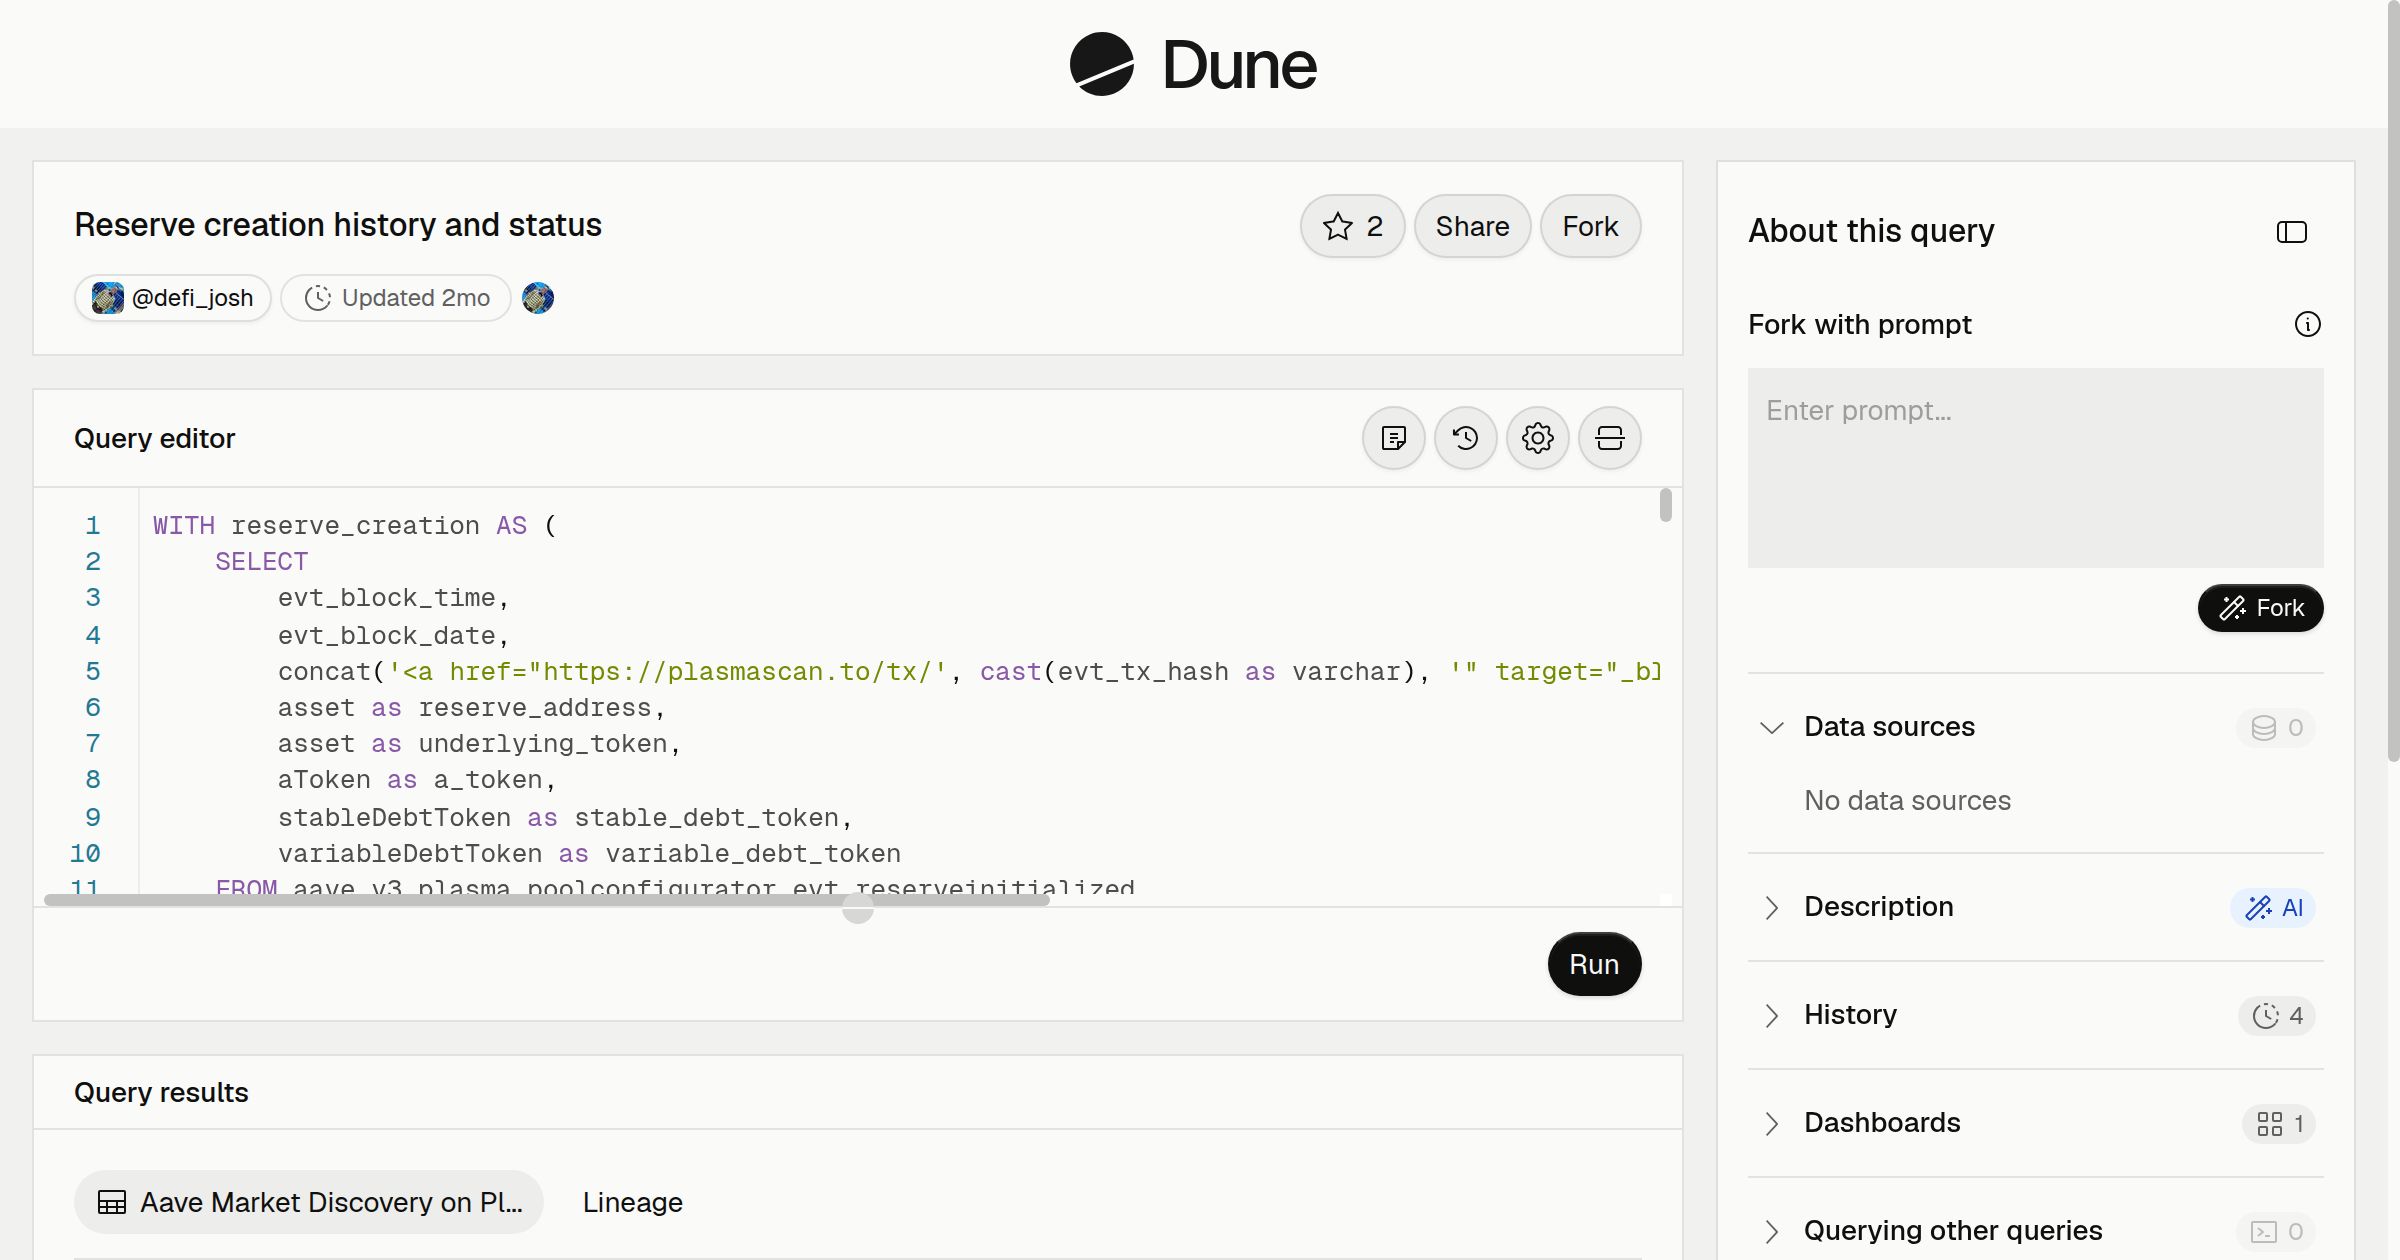
Task: Click the Fork with prompt button
Action: point(2260,608)
